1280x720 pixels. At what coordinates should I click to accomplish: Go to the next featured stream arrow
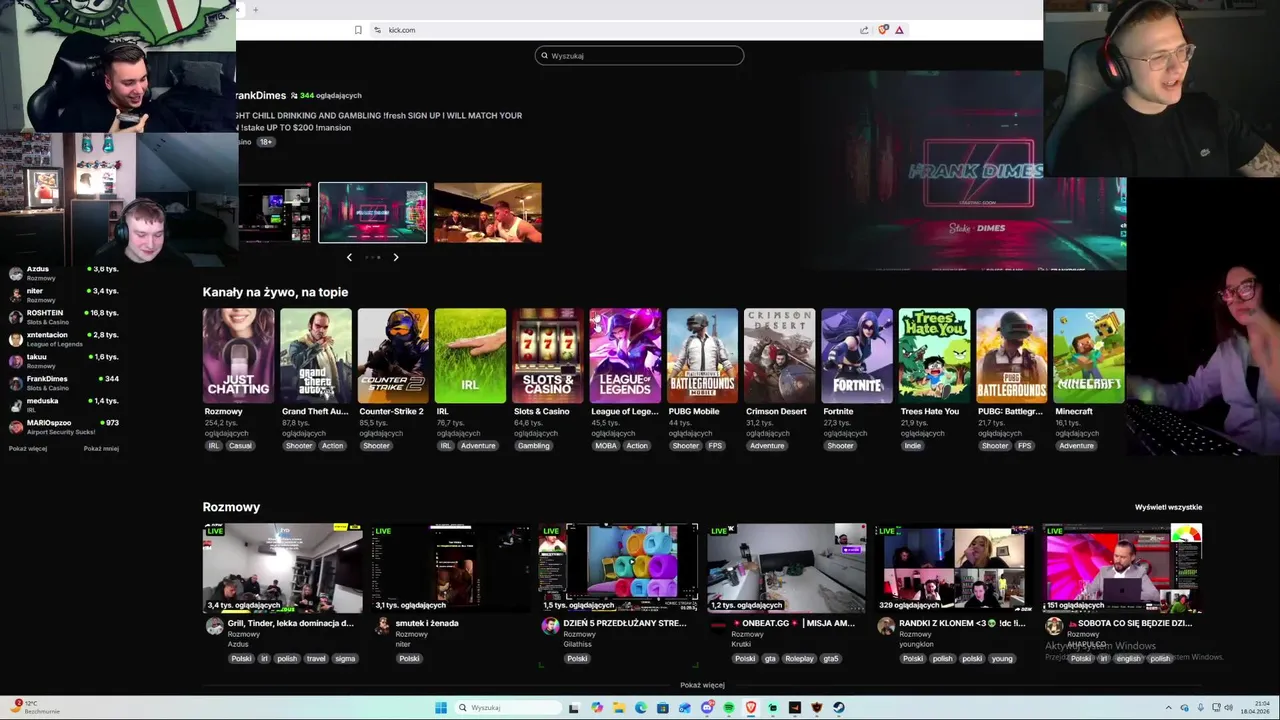click(396, 258)
